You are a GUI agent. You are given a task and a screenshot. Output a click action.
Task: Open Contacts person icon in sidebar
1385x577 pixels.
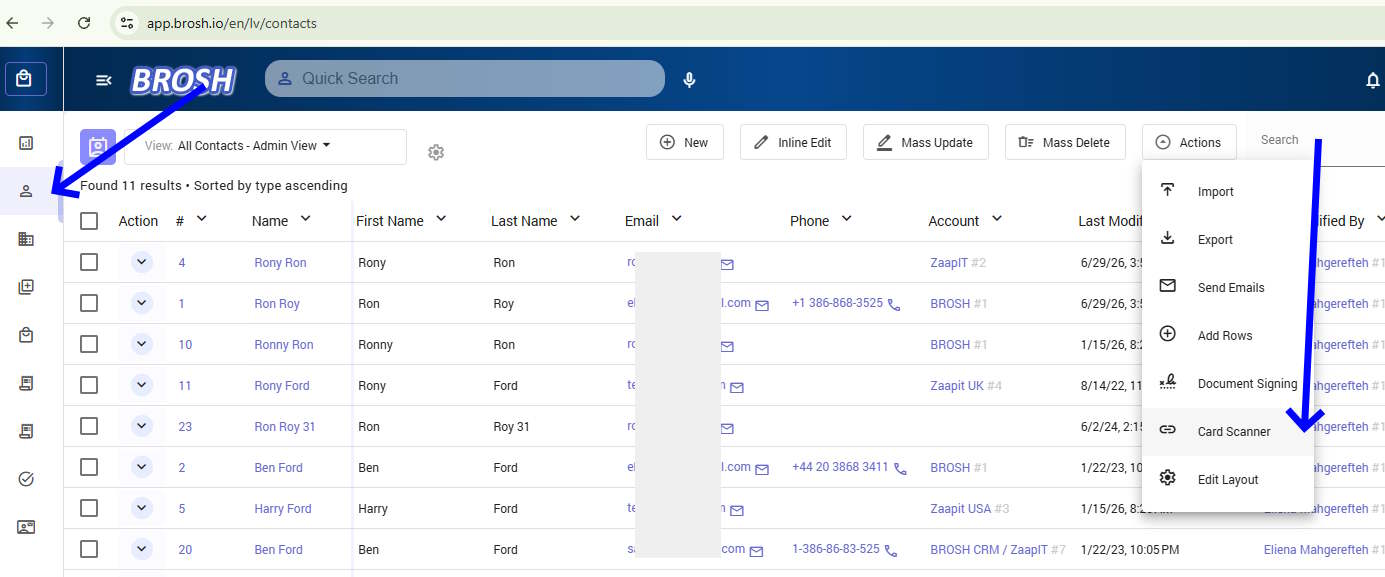click(26, 191)
